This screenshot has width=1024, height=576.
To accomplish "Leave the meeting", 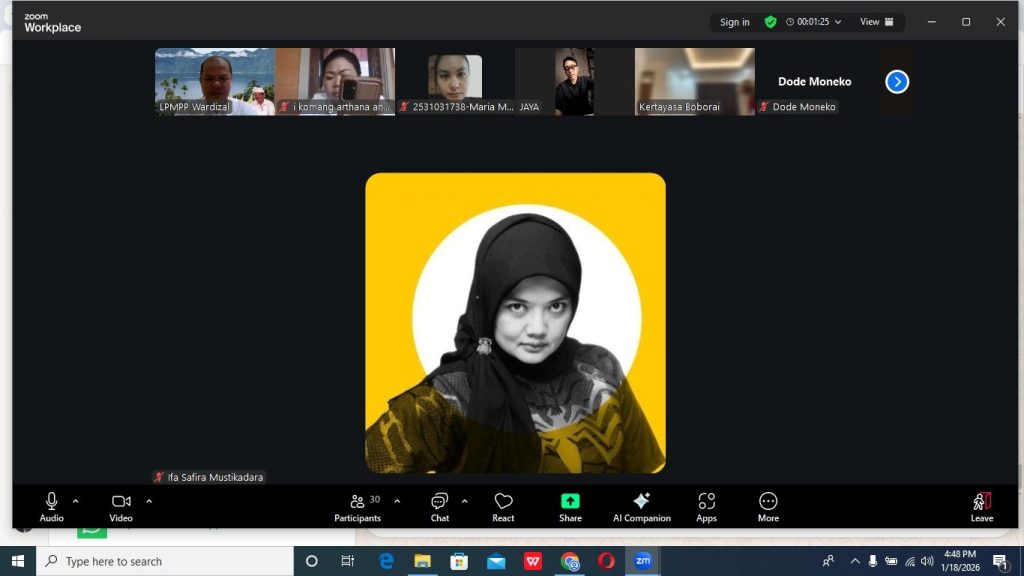I will point(981,506).
